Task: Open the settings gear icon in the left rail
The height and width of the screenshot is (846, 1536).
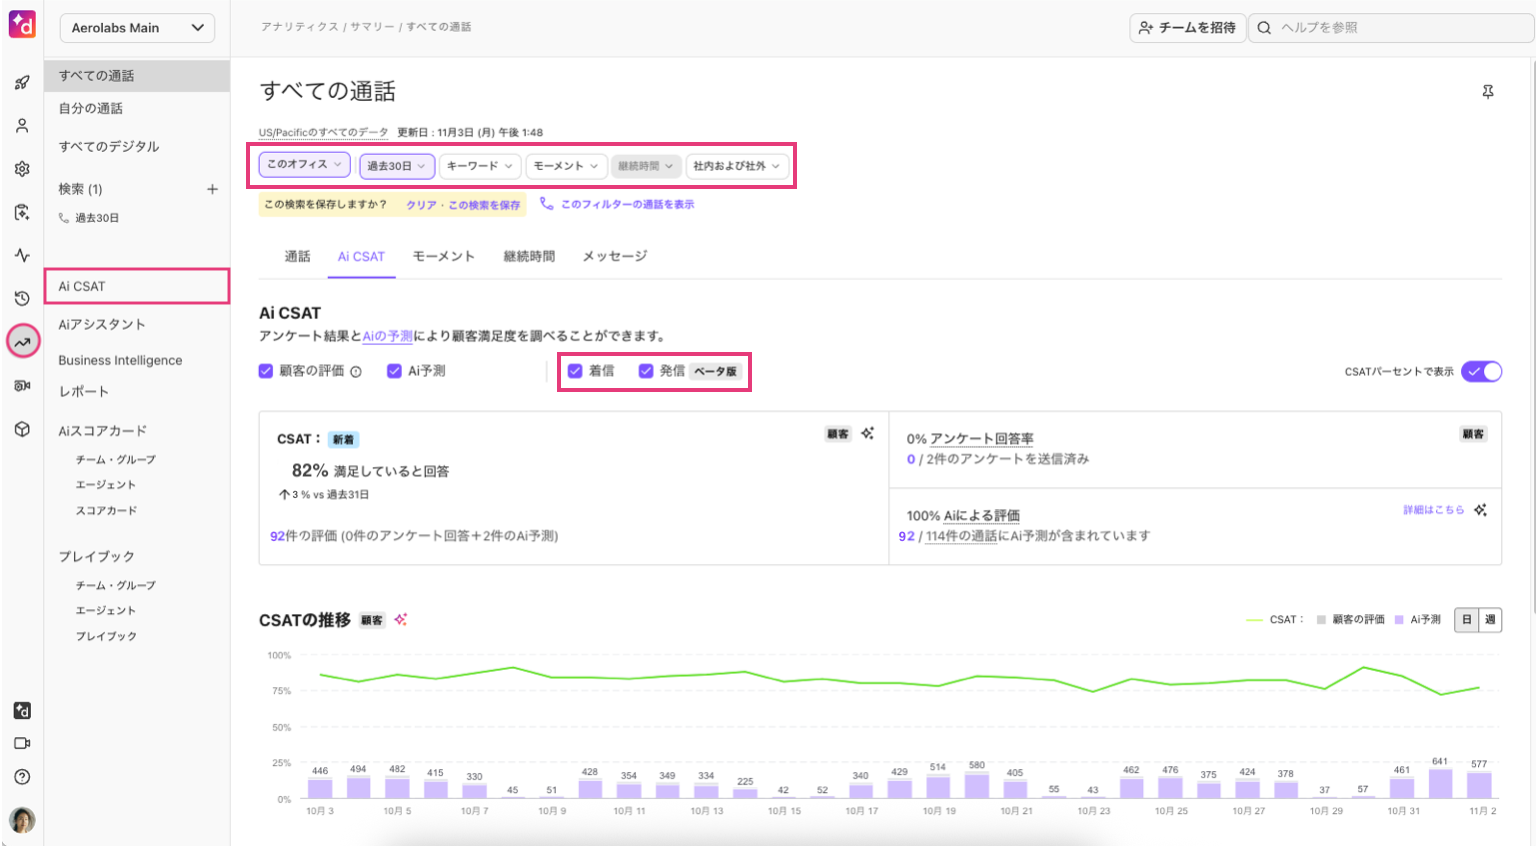Action: (x=22, y=169)
